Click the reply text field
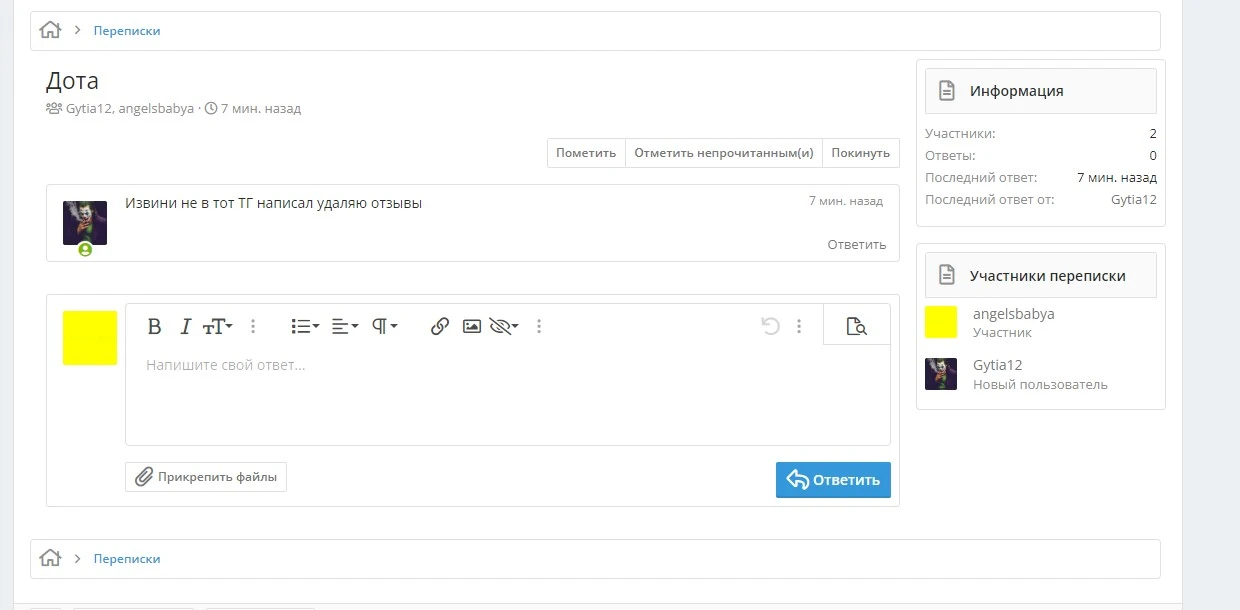 508,395
